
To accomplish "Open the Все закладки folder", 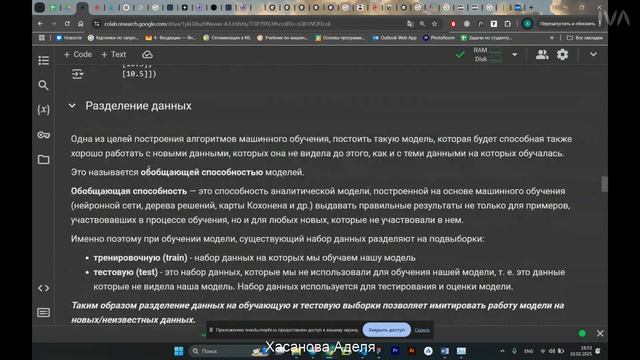I will tap(584, 38).
